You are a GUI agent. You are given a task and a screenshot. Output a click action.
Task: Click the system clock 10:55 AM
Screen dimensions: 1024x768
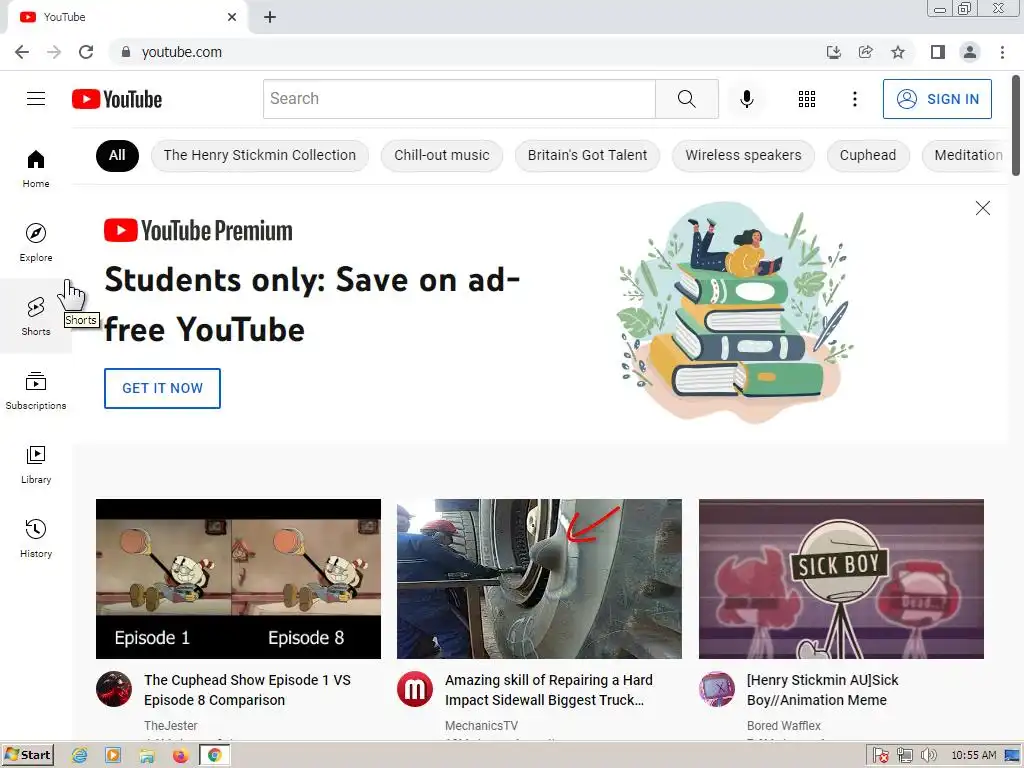pyautogui.click(x=974, y=756)
